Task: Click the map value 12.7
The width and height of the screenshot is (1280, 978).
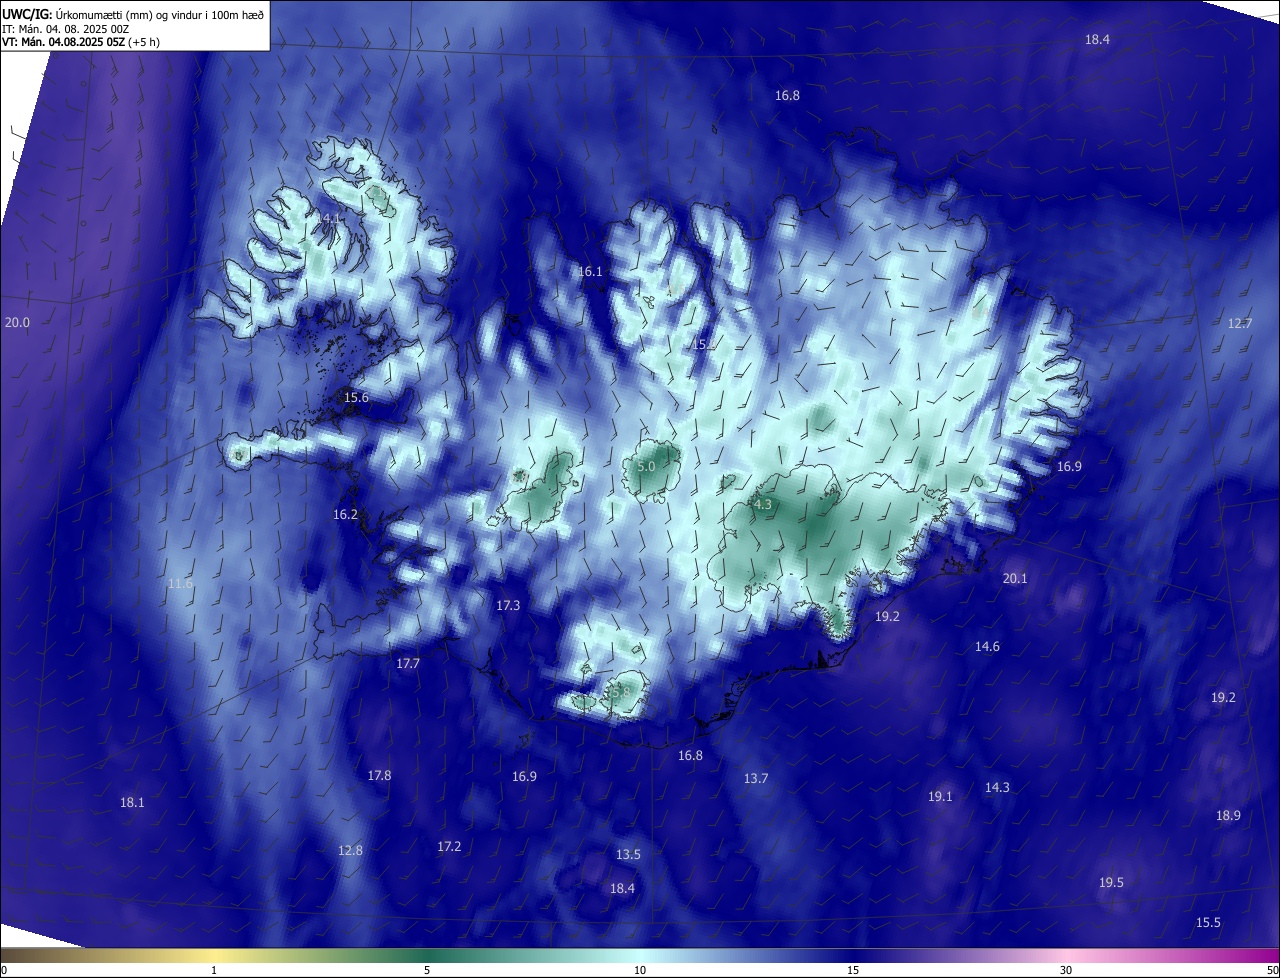Action: pos(1240,323)
